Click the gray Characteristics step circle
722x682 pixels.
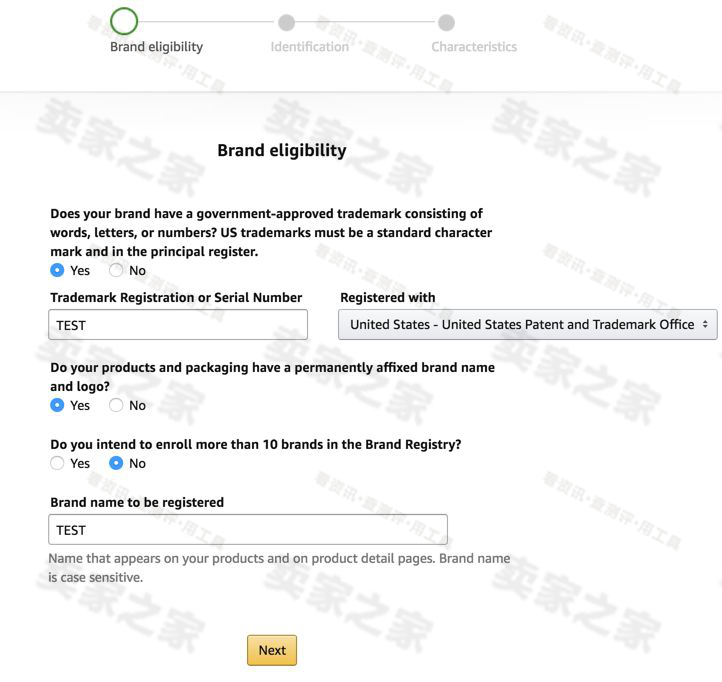coord(446,22)
